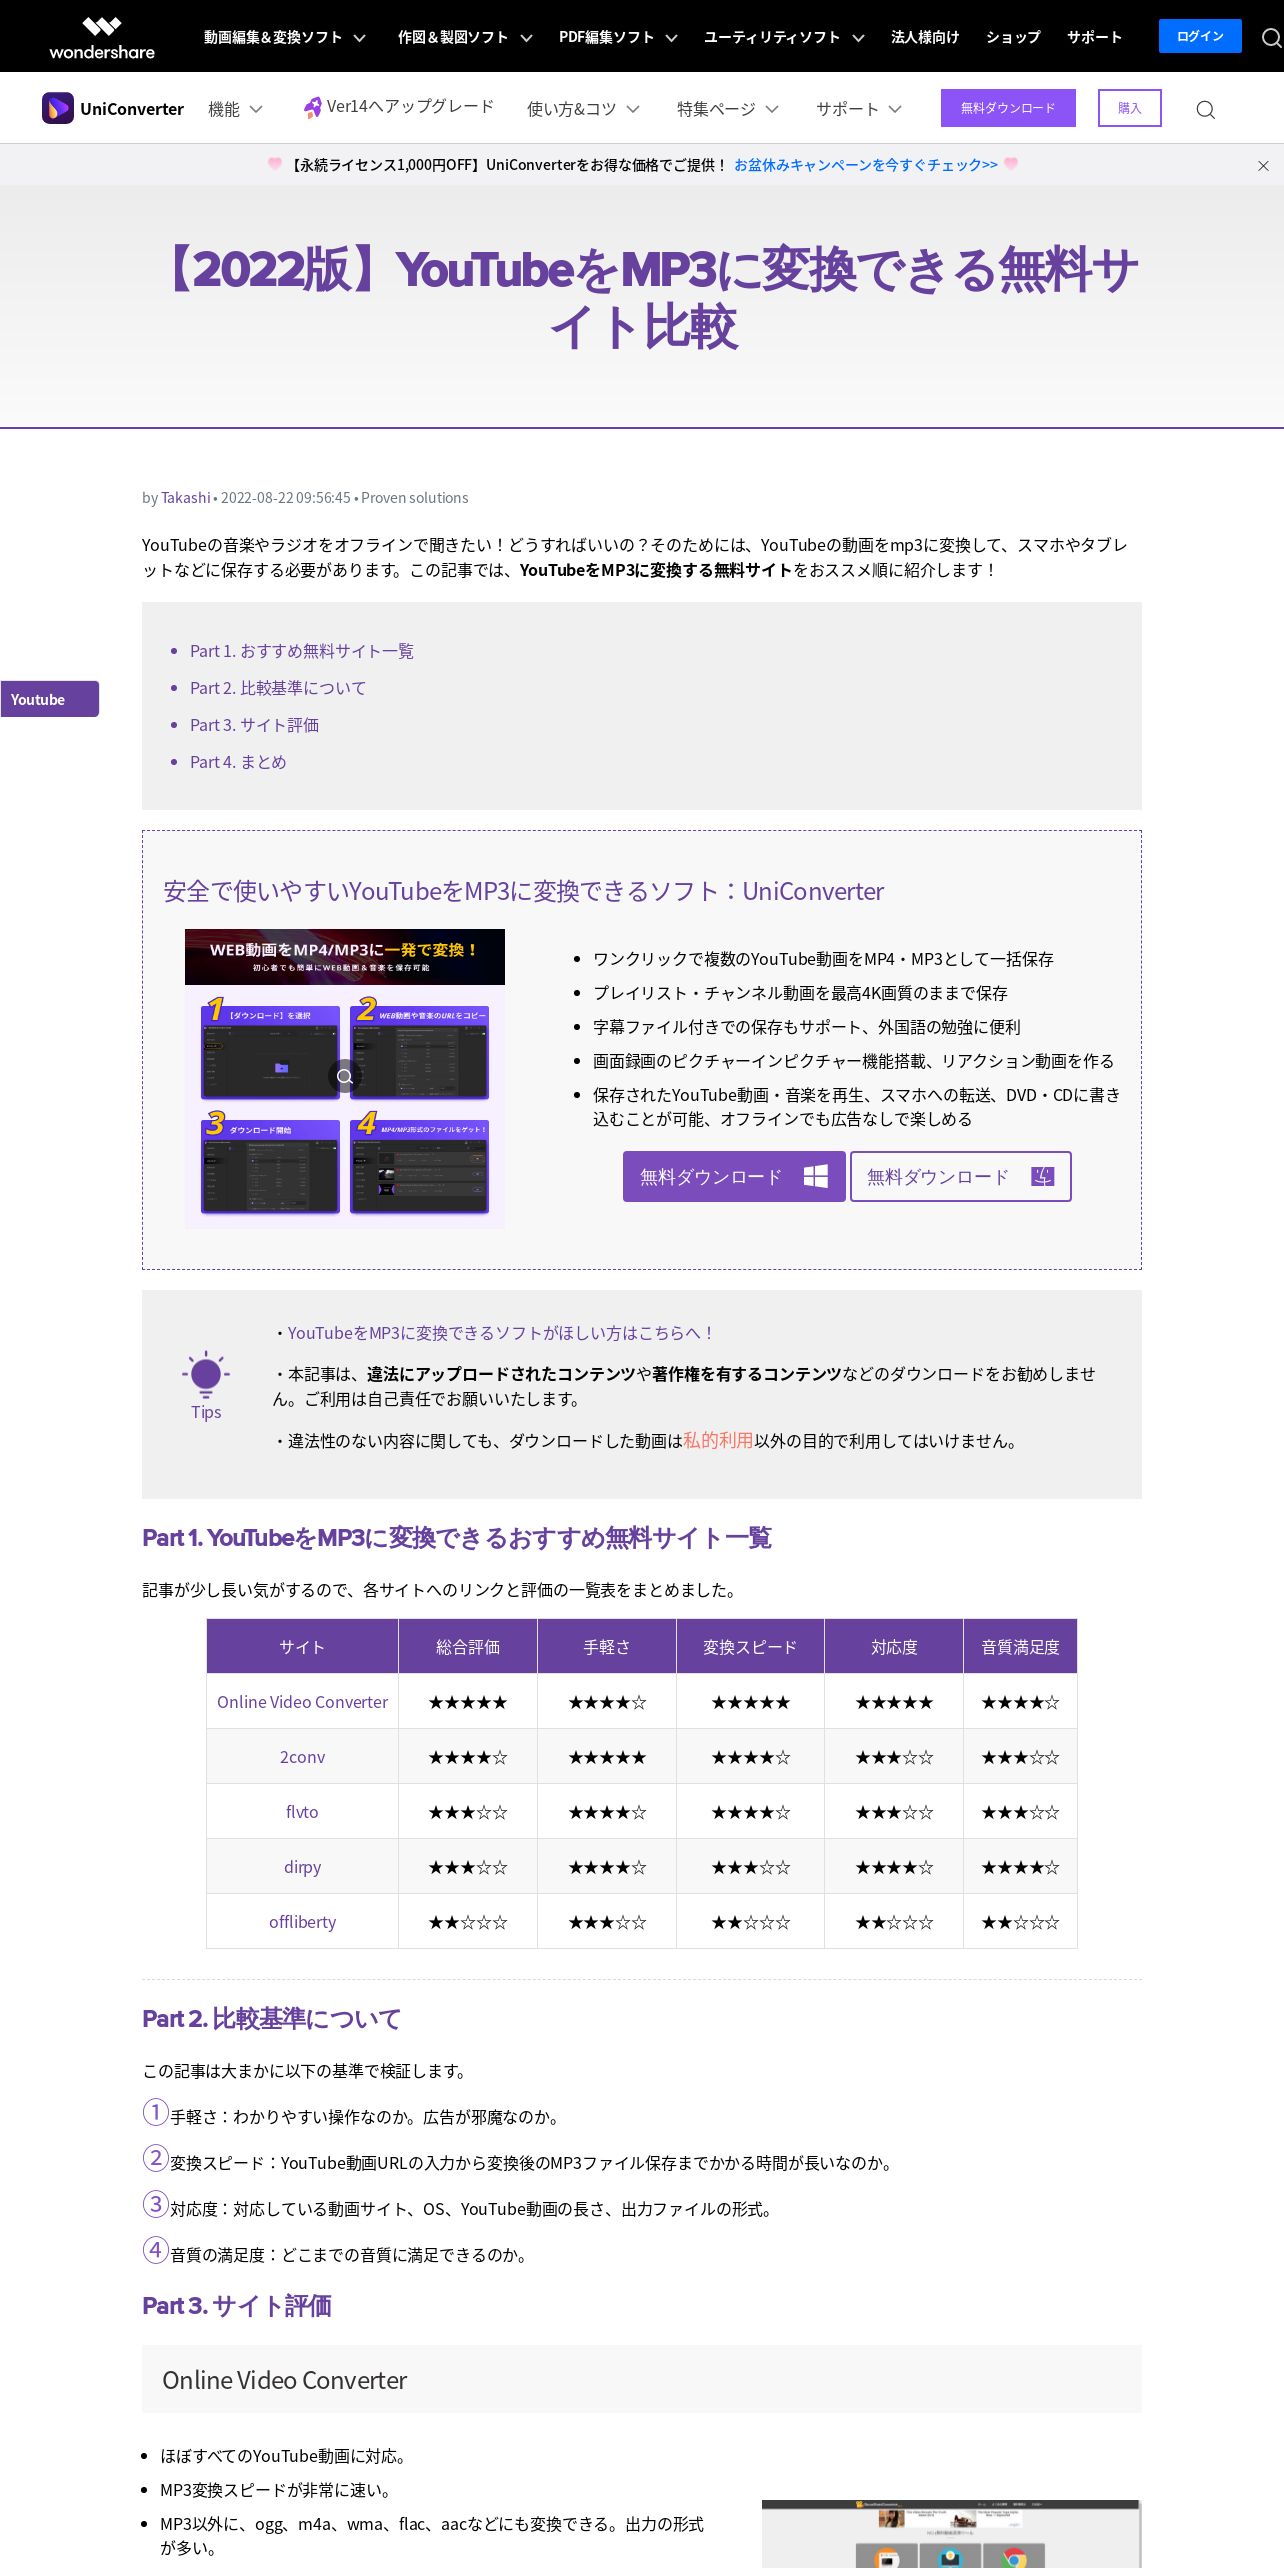1284x2568 pixels.
Task: Click the blue ログイン button
Action: click(x=1200, y=36)
